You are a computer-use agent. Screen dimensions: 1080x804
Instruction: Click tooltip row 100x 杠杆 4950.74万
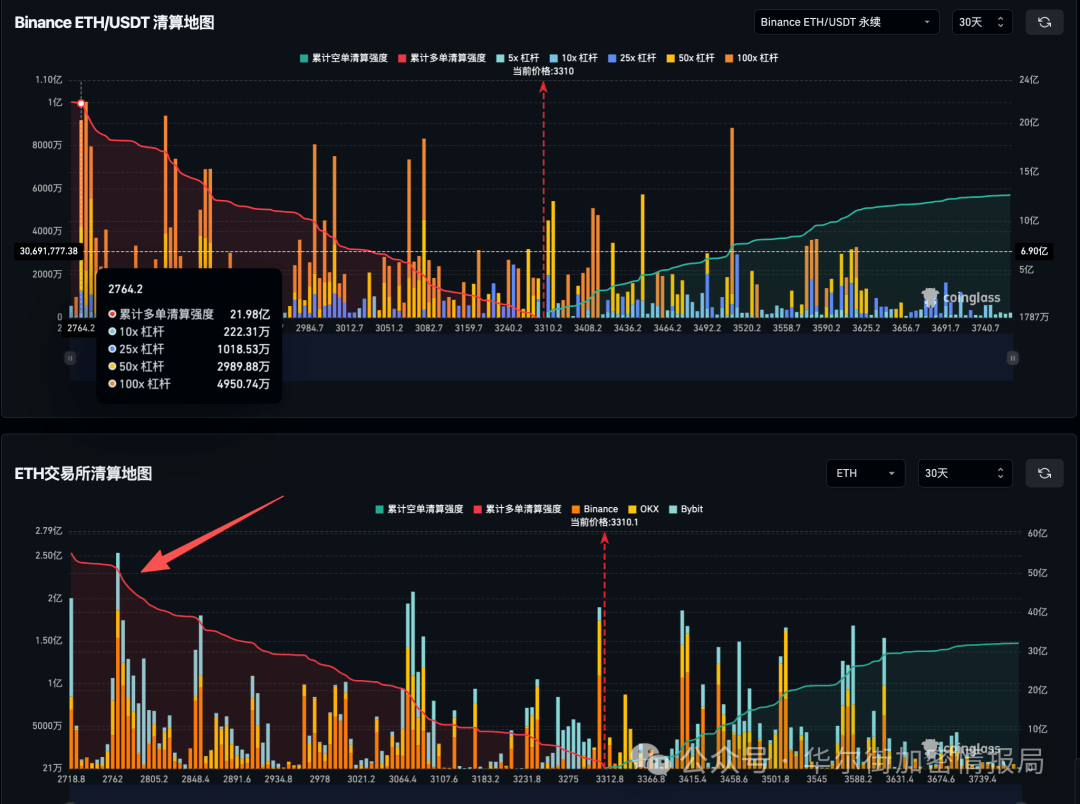(189, 384)
